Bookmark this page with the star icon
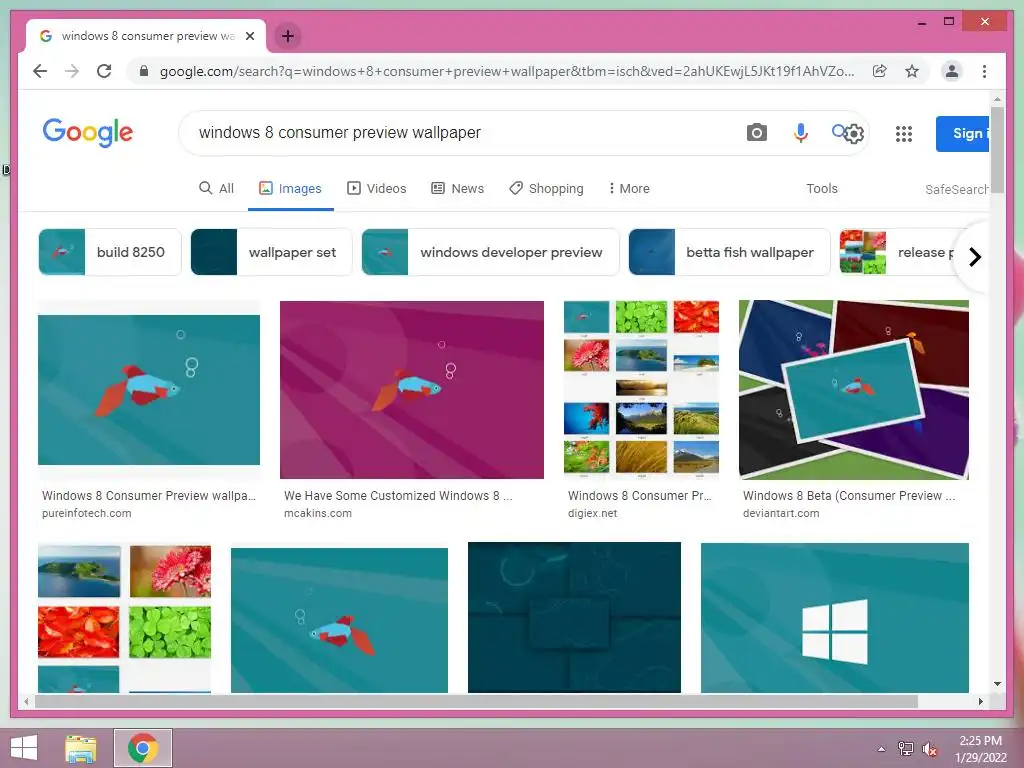This screenshot has height=768, width=1024. 912,71
